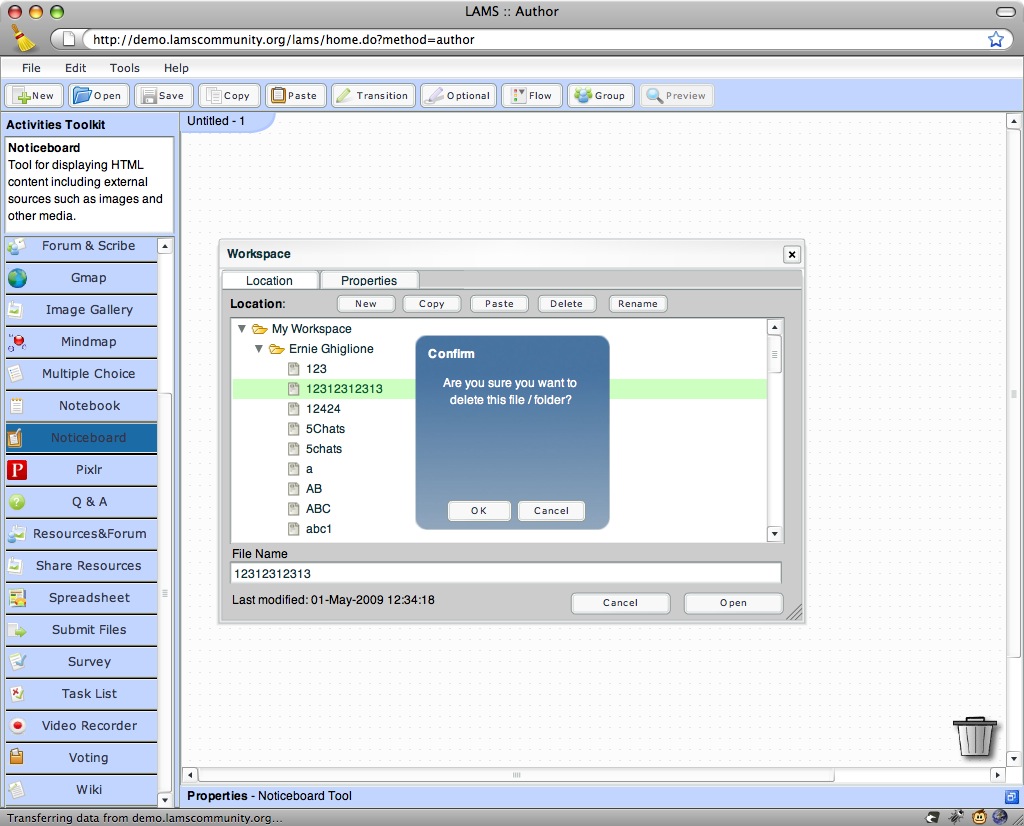Confirm deletion with OK button
The image size is (1024, 826).
(x=479, y=511)
